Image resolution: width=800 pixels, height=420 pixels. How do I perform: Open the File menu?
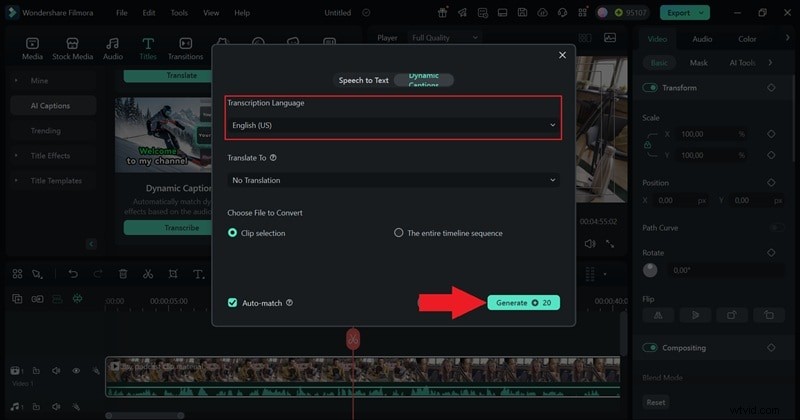point(121,13)
